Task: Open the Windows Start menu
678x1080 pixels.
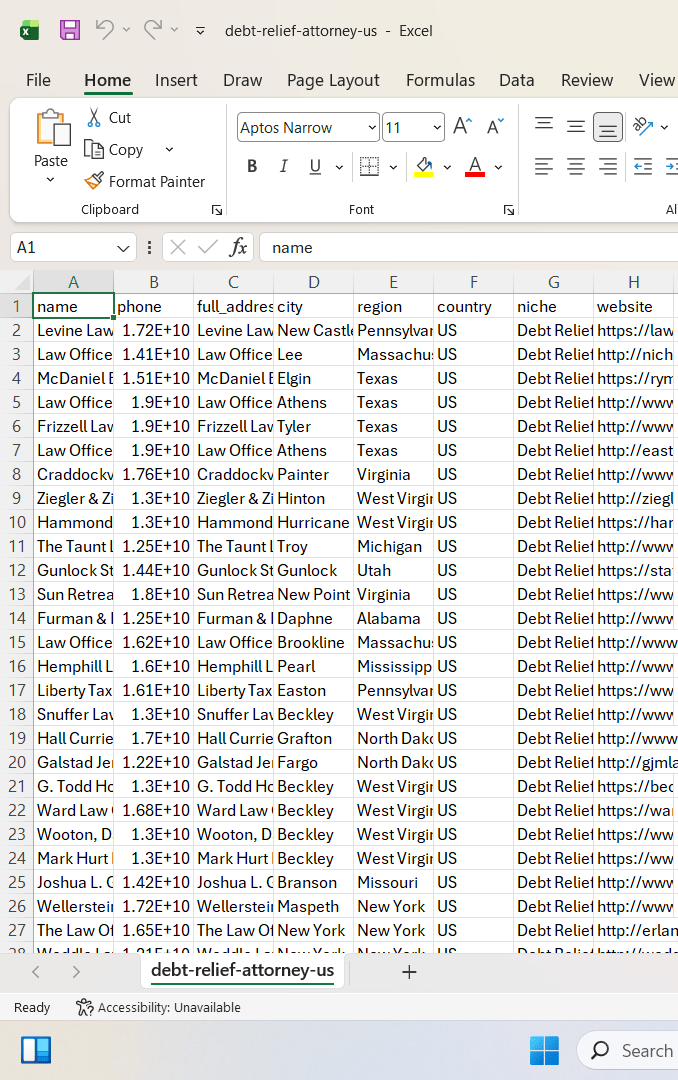Action: 544,1050
